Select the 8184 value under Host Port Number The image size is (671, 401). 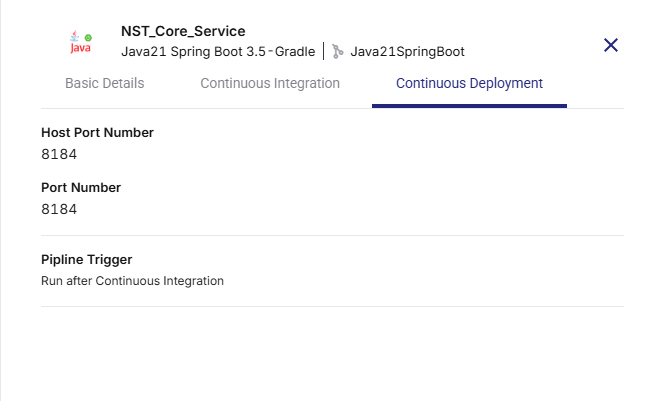59,154
